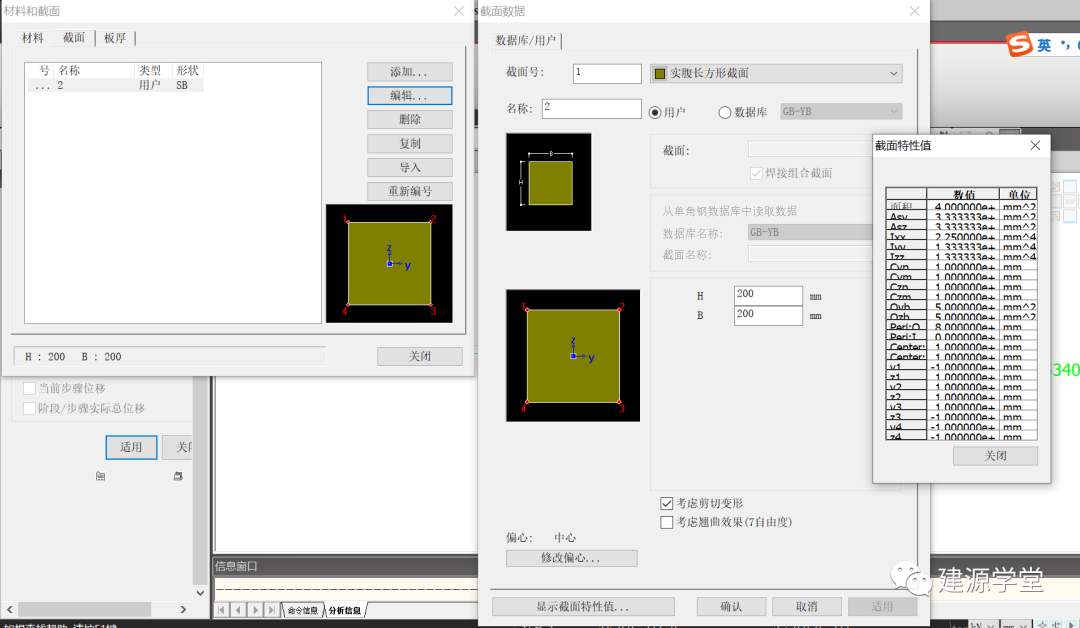Click the go-to-last arrow beside the info tabs
The height and width of the screenshot is (628, 1080).
(272, 609)
